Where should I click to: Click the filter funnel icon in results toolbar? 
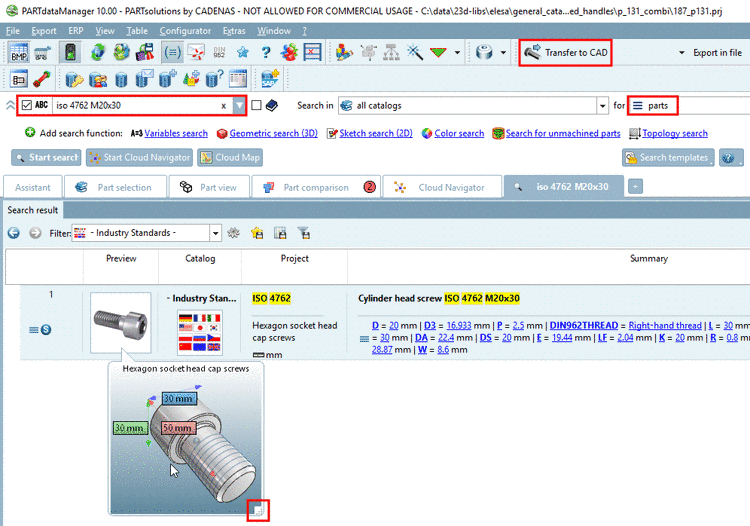tap(303, 233)
